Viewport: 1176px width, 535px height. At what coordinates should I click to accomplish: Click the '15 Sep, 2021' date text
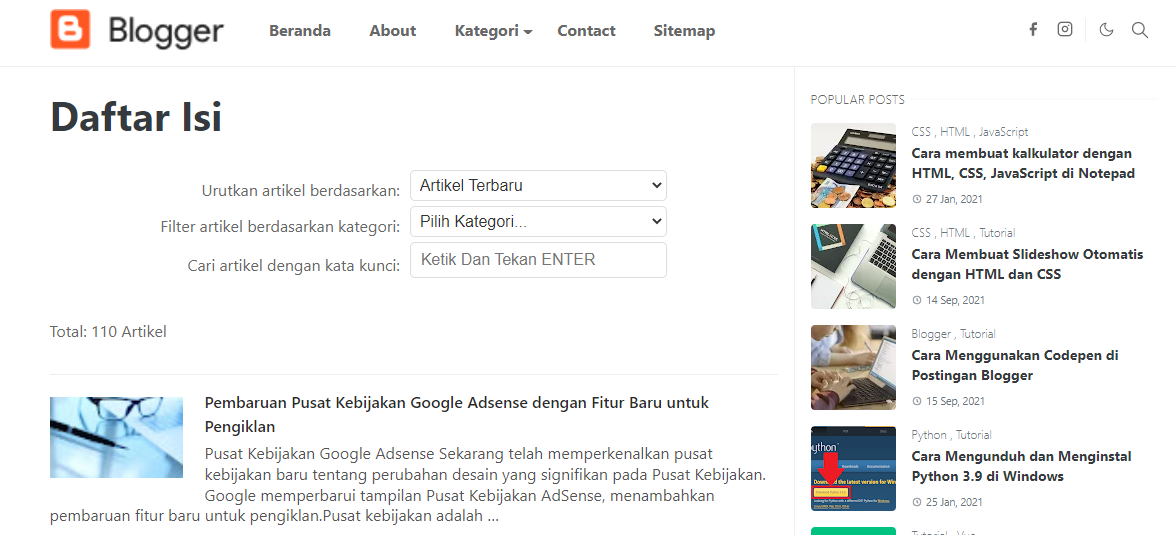click(x=955, y=401)
